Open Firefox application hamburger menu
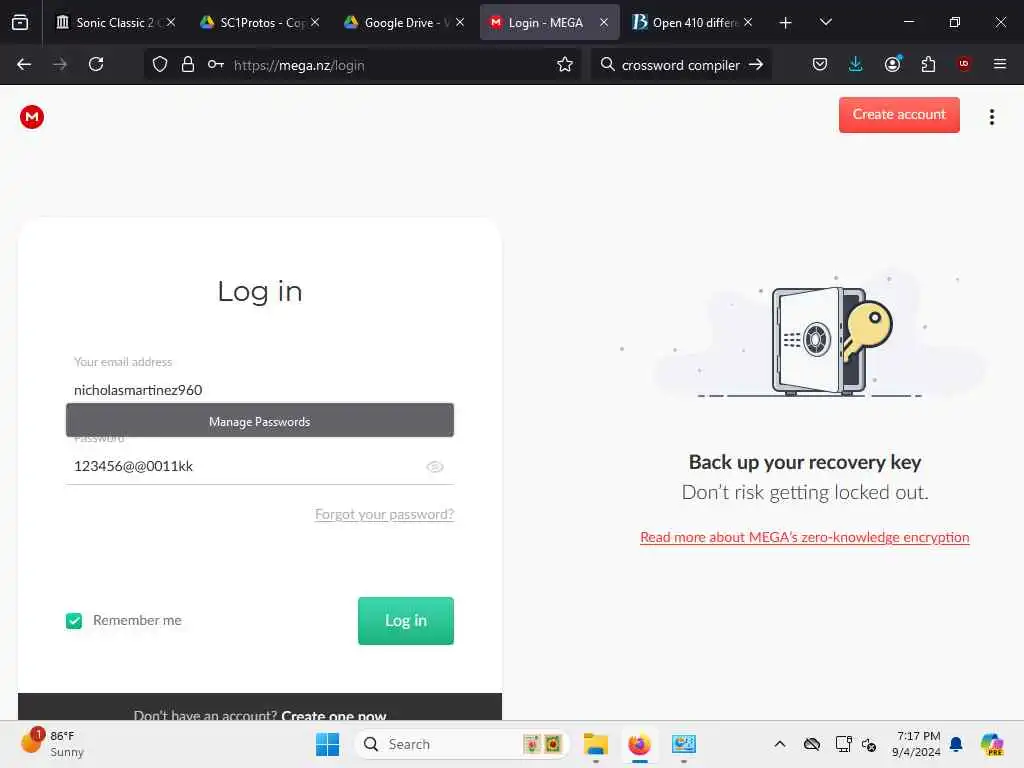Viewport: 1024px width, 768px height. [x=1000, y=64]
